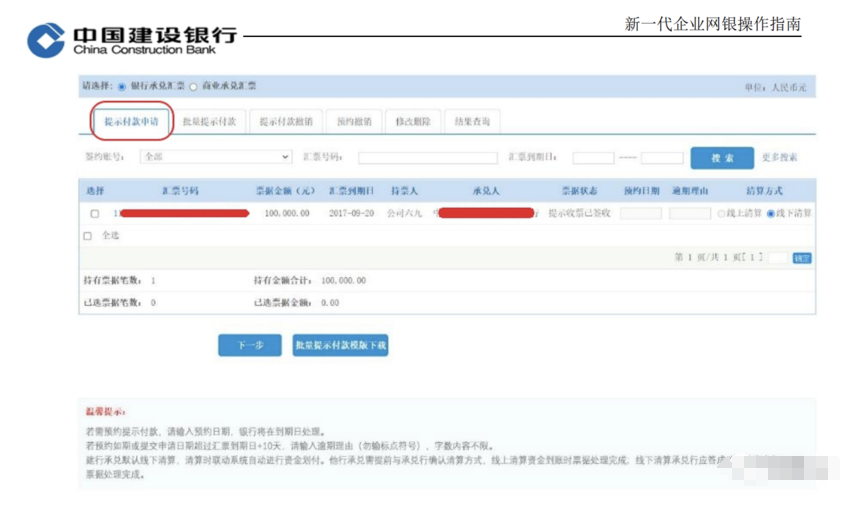The height and width of the screenshot is (507, 860).
Task: Check the checkbox for the first bill row
Action: coord(95,214)
